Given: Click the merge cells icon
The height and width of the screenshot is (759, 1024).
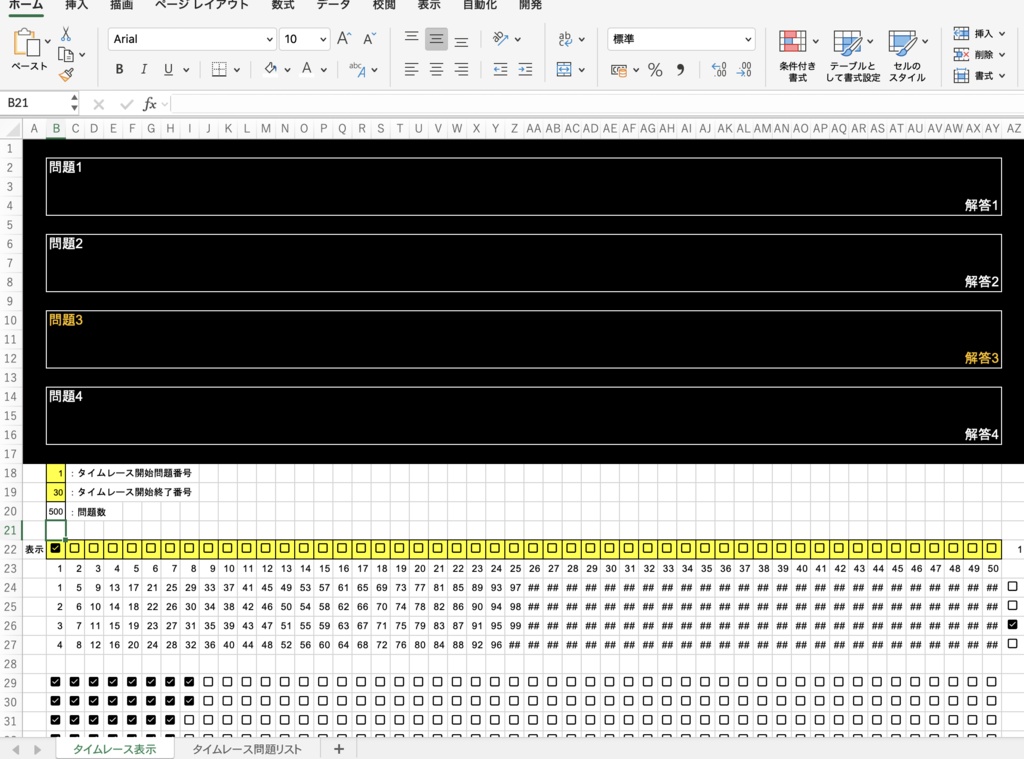Looking at the screenshot, I should [x=564, y=69].
